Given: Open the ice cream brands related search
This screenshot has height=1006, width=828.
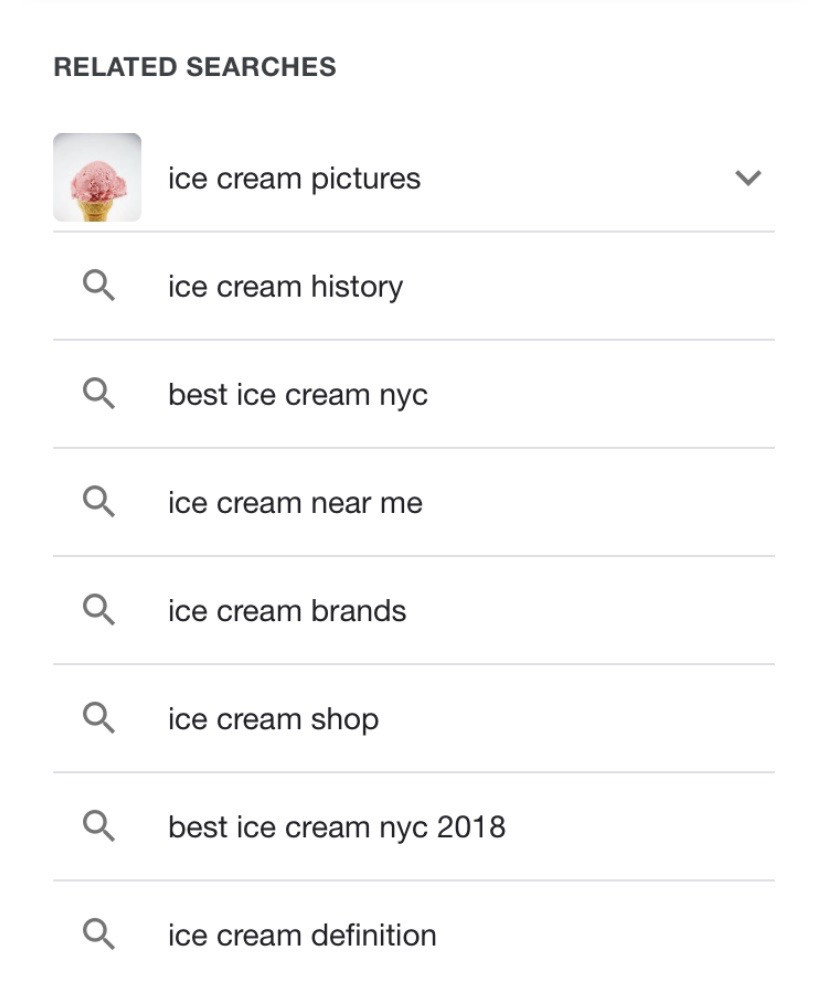Looking at the screenshot, I should (287, 611).
